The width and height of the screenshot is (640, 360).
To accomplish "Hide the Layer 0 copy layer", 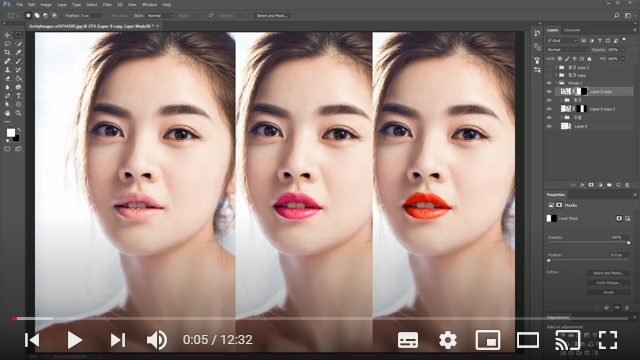I will (x=549, y=91).
